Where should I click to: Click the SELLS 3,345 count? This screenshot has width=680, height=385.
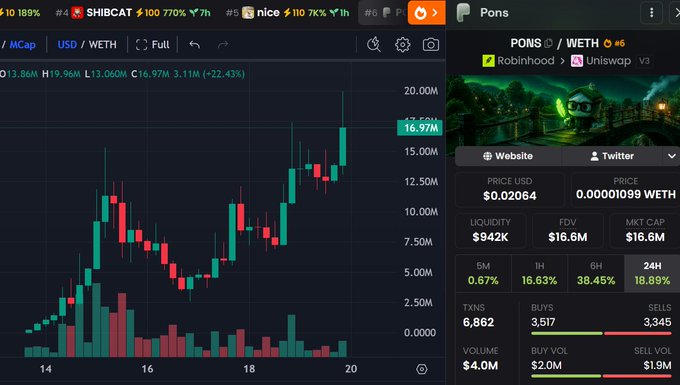657,322
